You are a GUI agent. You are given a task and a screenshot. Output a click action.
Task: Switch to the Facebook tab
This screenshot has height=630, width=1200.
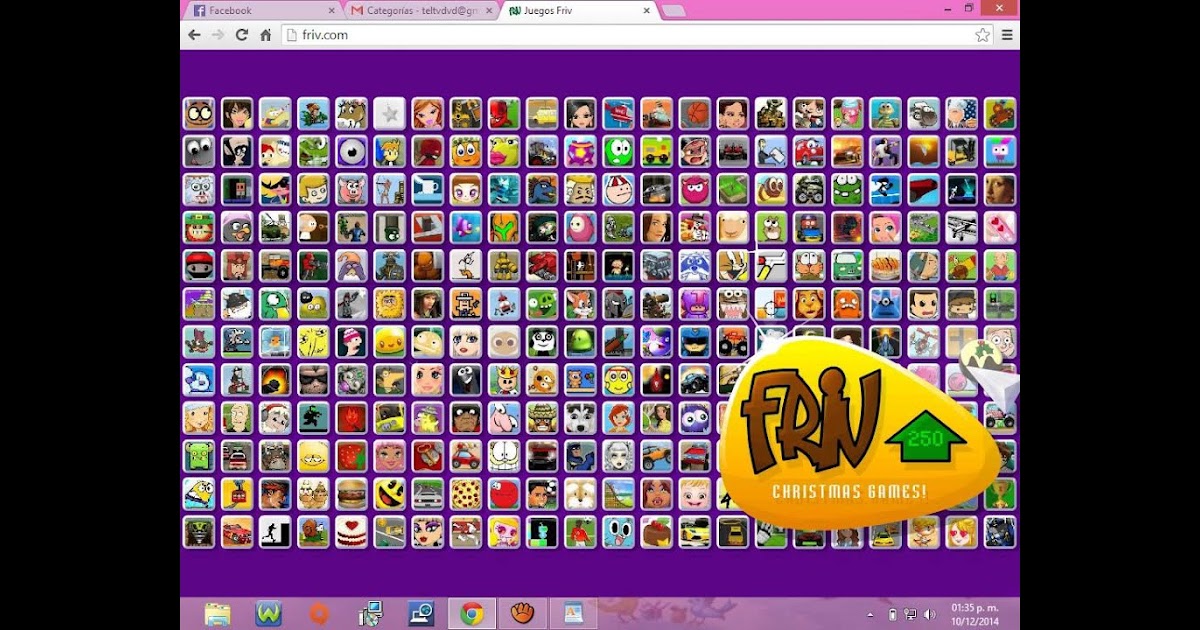[x=262, y=10]
